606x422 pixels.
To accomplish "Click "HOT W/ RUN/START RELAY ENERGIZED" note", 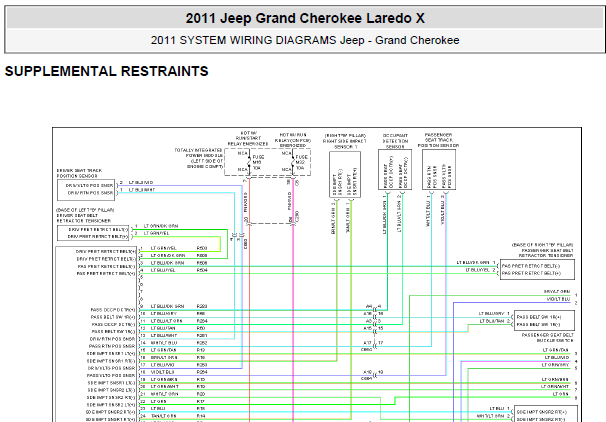I will [x=248, y=138].
